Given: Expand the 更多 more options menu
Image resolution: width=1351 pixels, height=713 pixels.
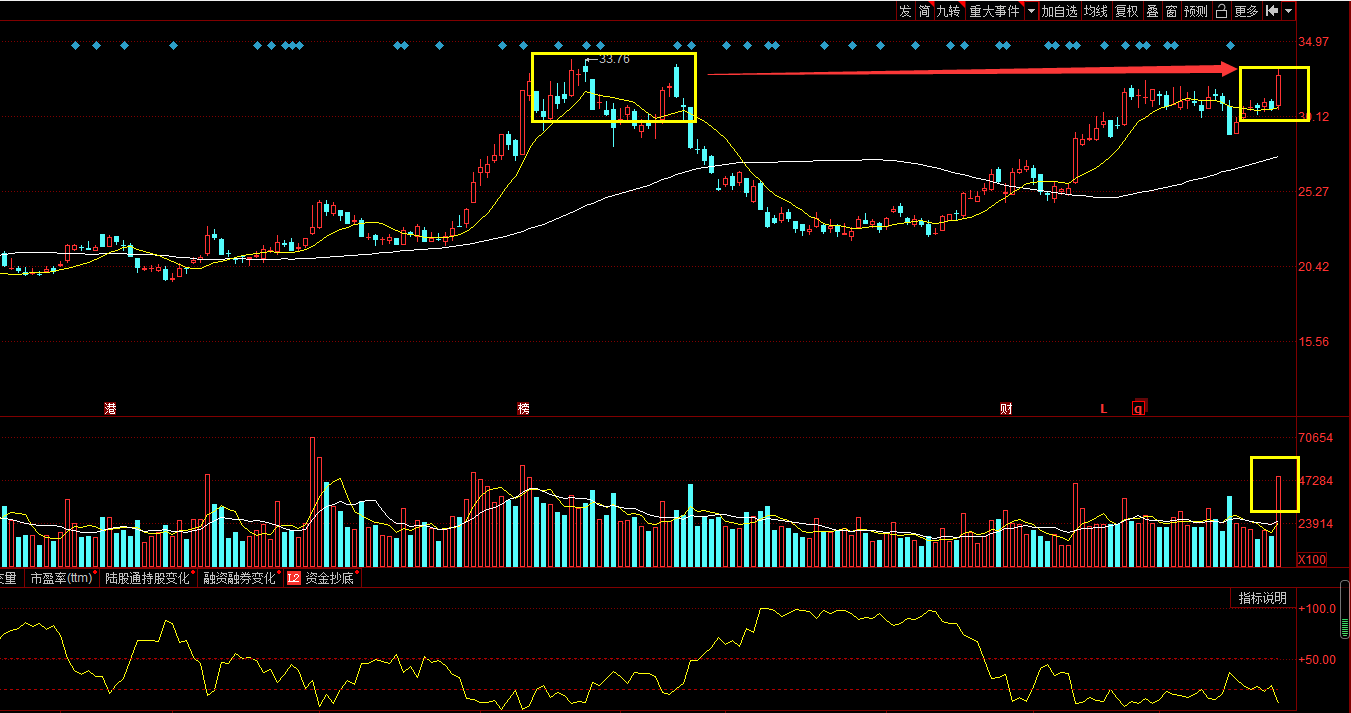Looking at the screenshot, I should [1246, 11].
